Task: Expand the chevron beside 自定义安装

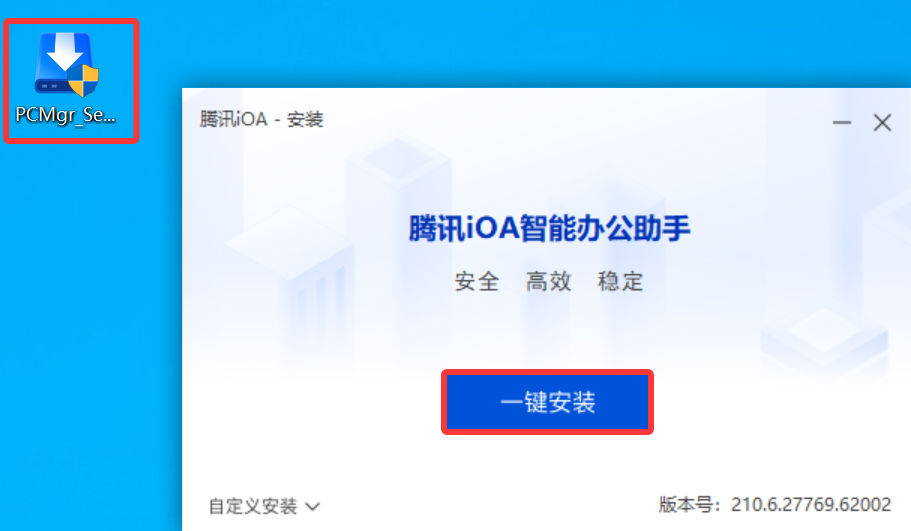Action: [313, 507]
